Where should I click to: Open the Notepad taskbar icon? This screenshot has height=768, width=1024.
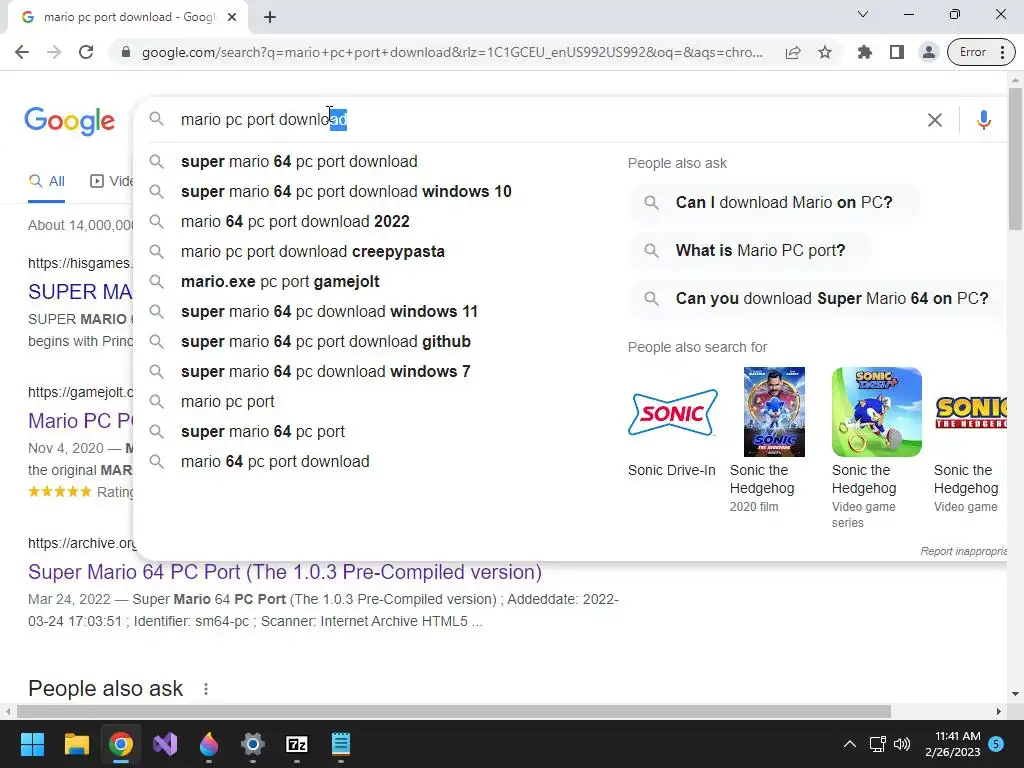click(x=341, y=744)
